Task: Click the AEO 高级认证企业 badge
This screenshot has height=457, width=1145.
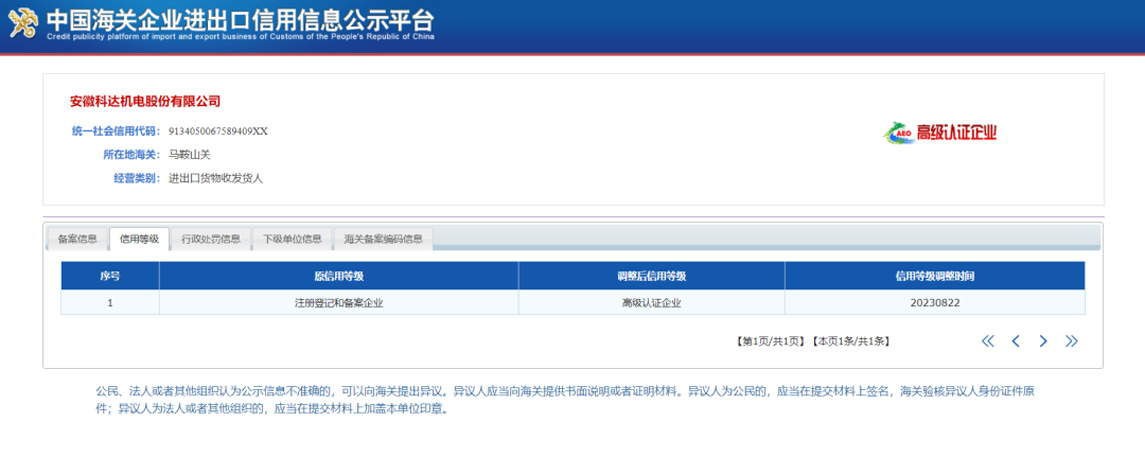Action: click(x=940, y=133)
